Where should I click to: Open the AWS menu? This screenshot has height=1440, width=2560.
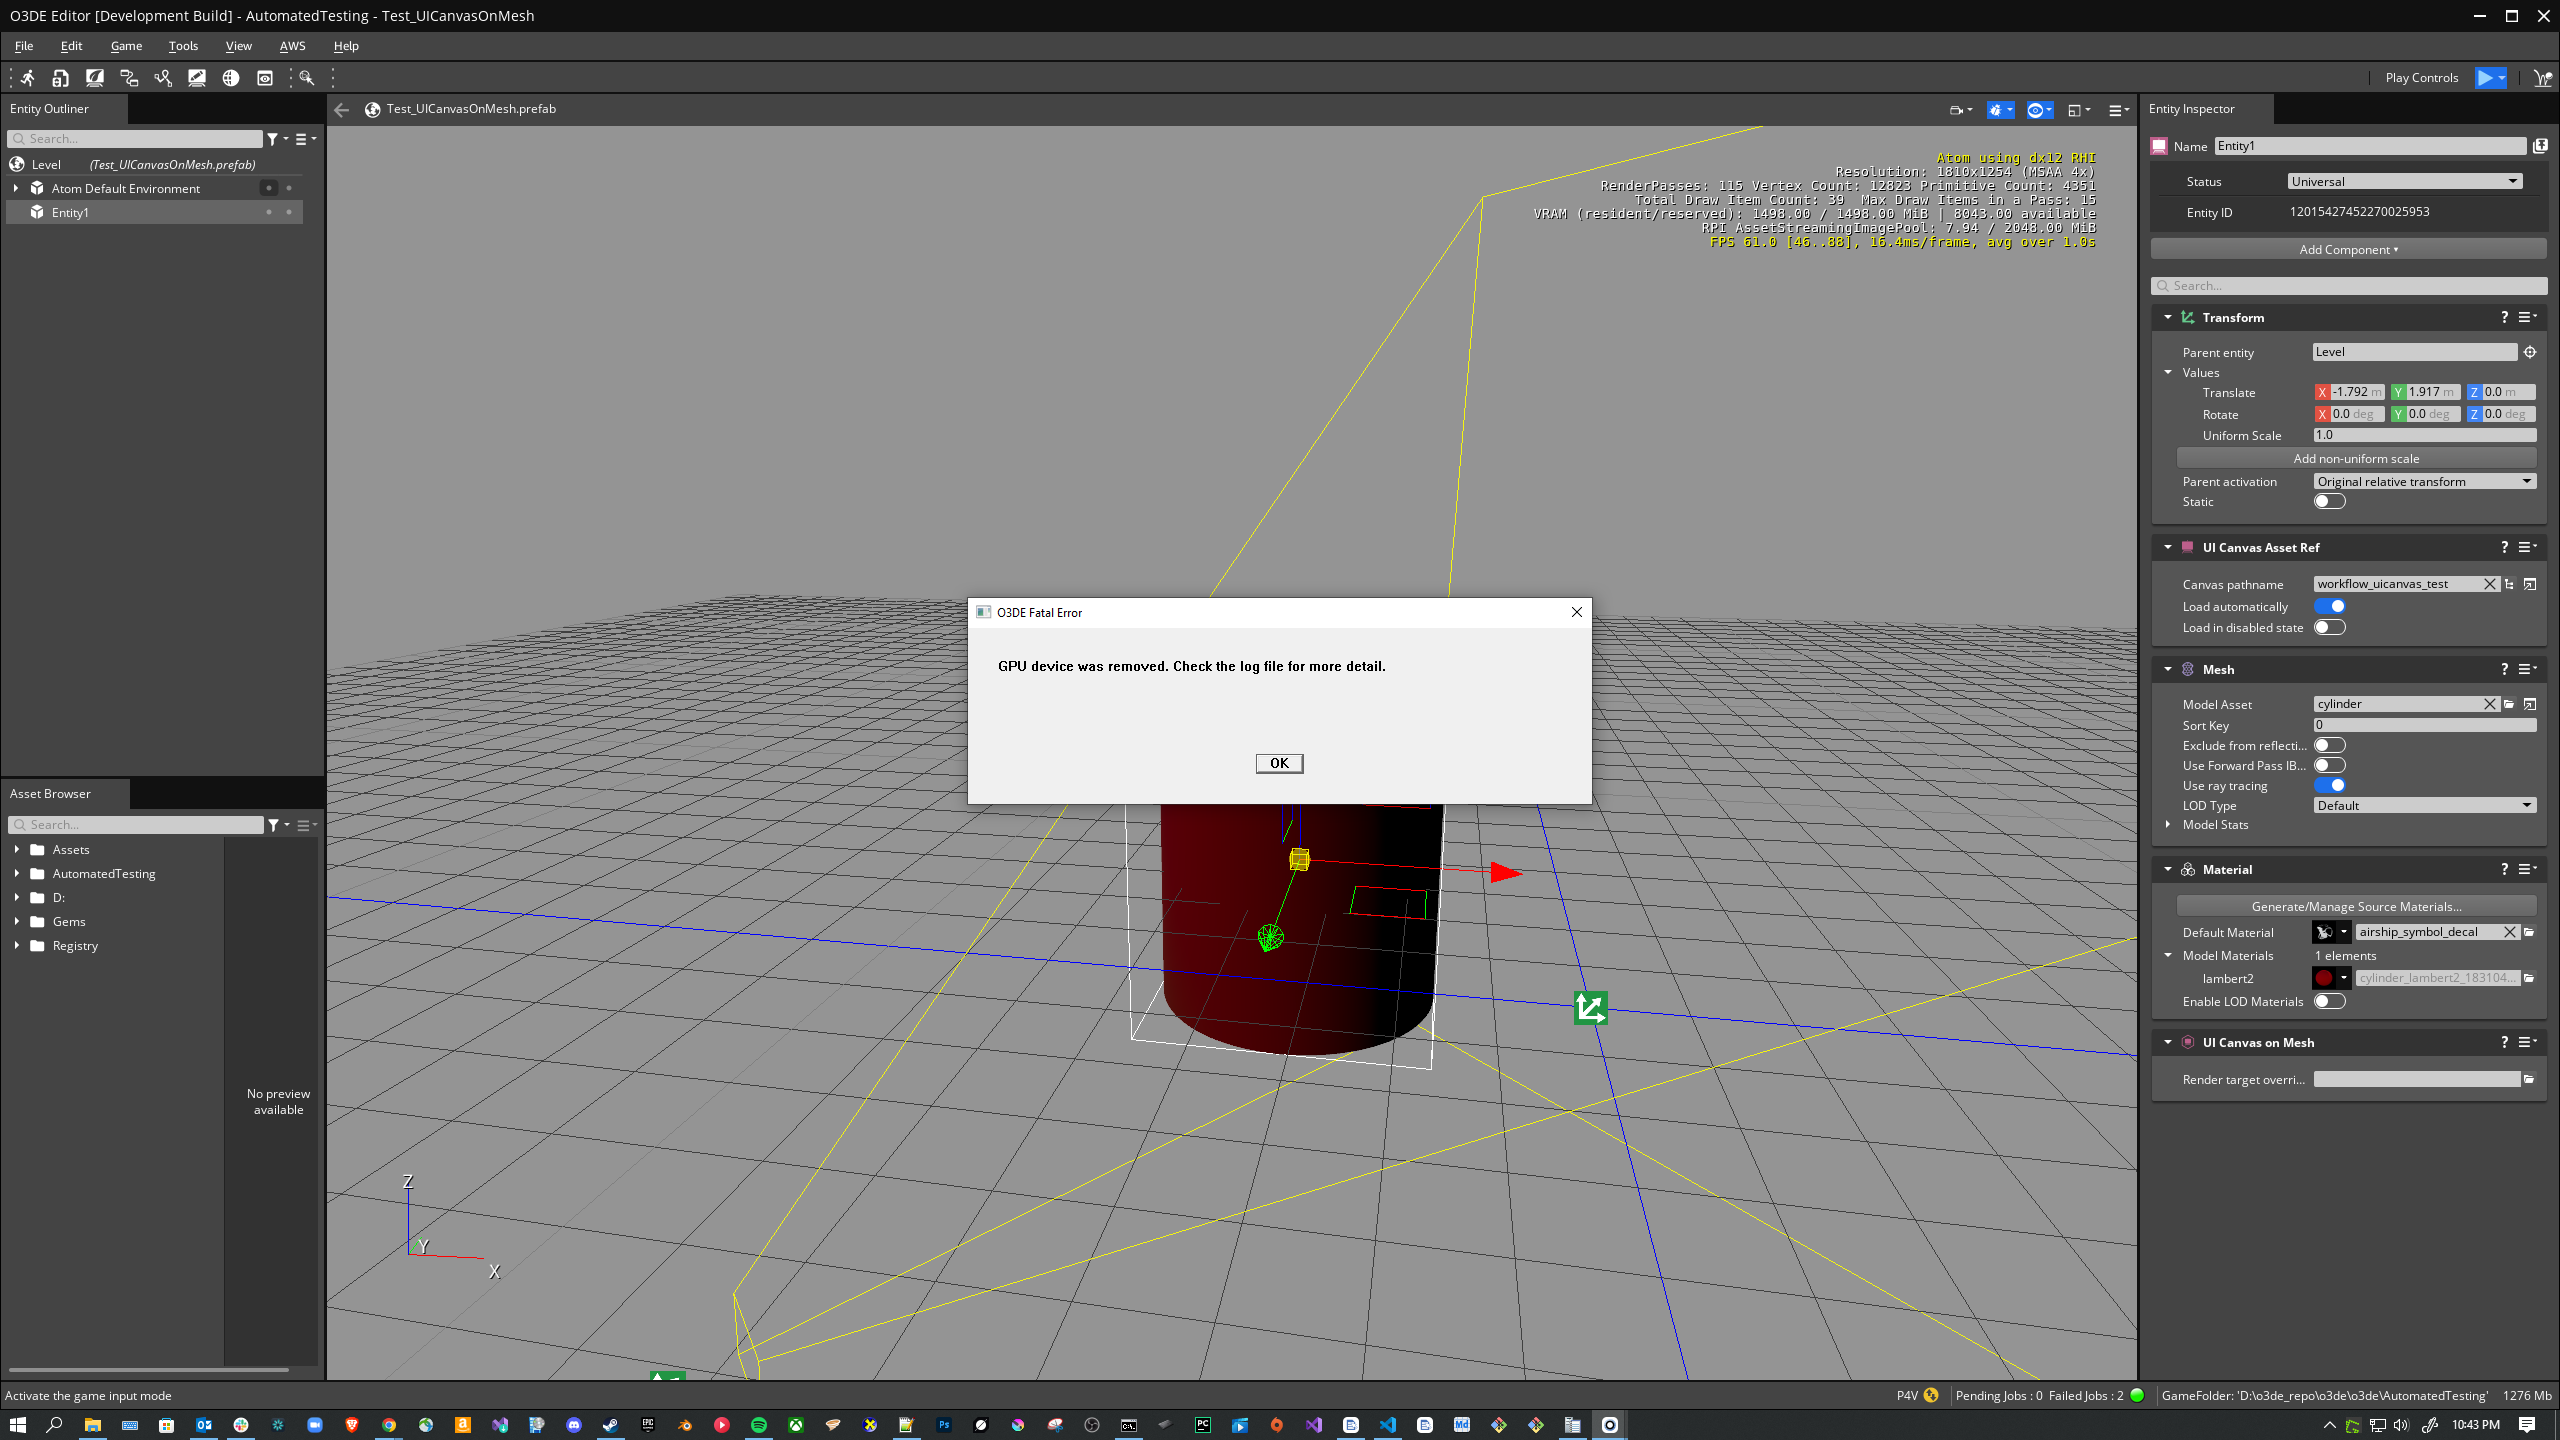[x=292, y=46]
